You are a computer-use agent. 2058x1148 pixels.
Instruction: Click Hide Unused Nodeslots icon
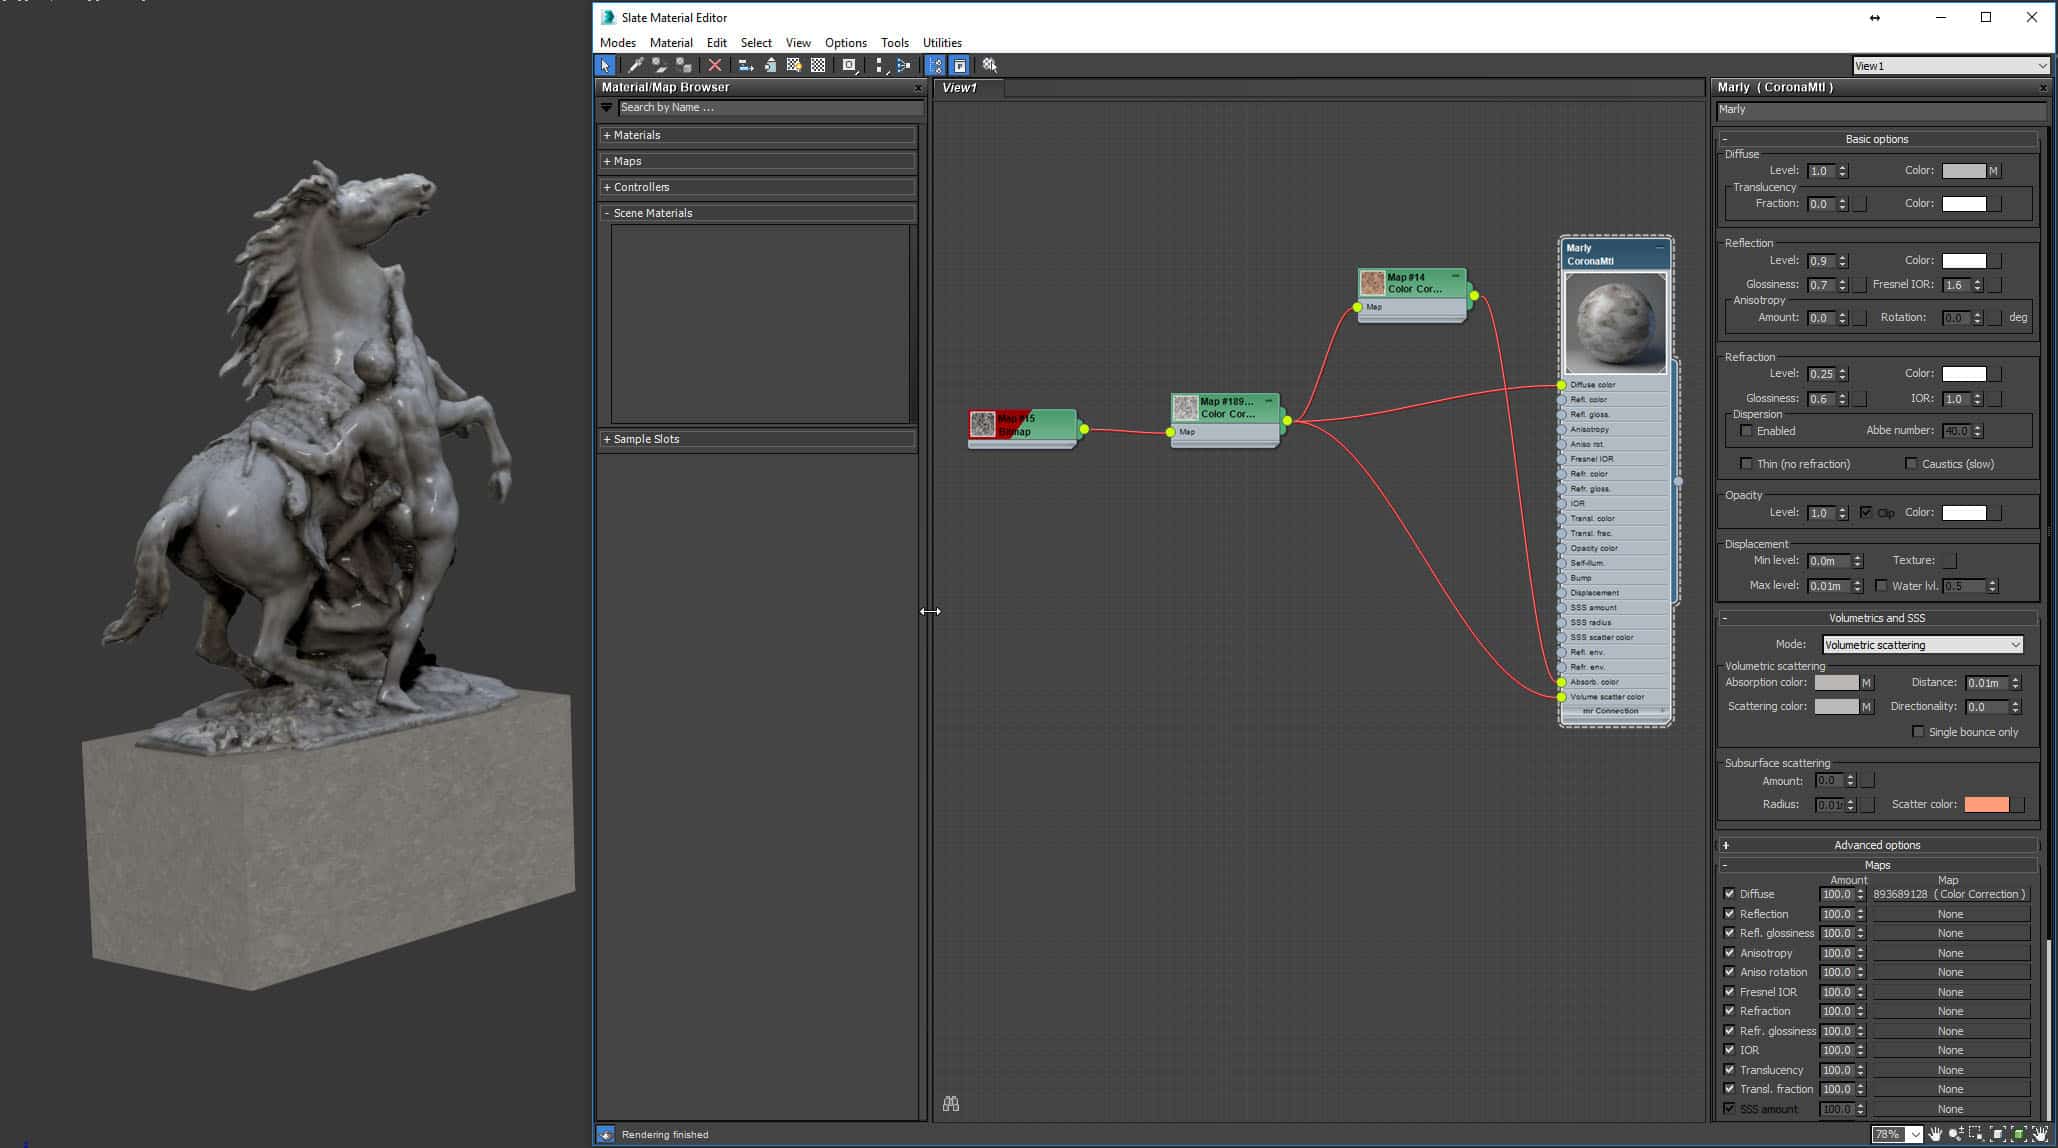coord(770,65)
